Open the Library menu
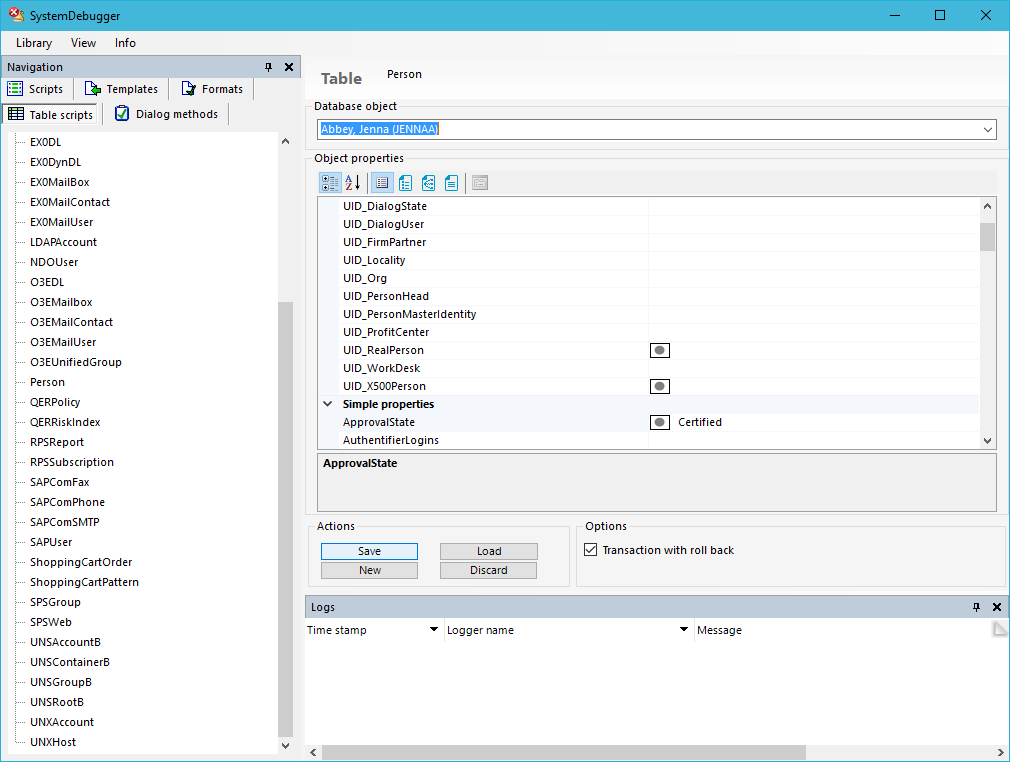 point(33,43)
